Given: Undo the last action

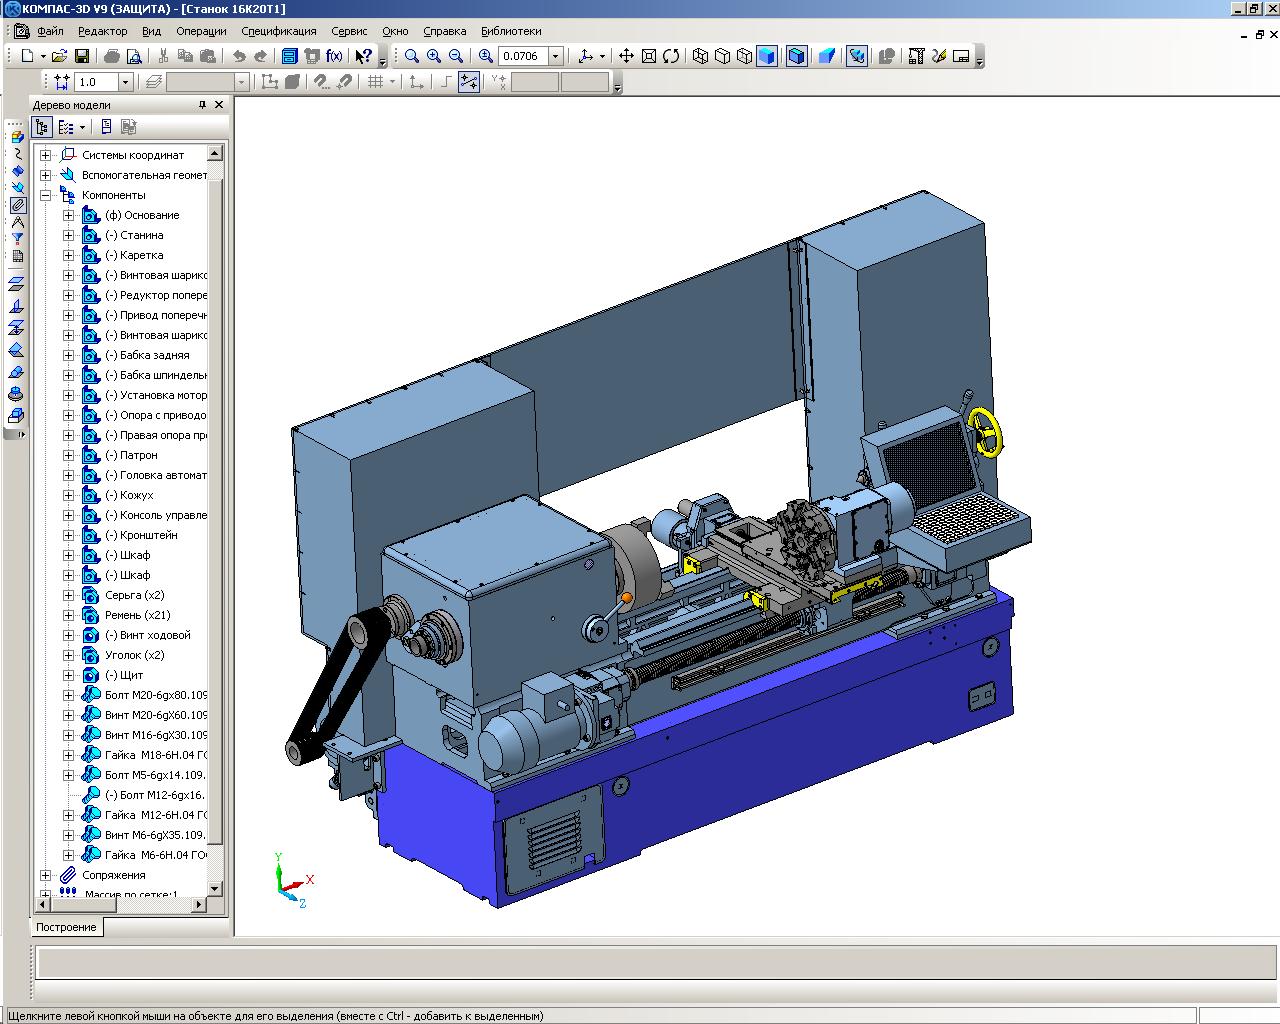Looking at the screenshot, I should point(238,56).
